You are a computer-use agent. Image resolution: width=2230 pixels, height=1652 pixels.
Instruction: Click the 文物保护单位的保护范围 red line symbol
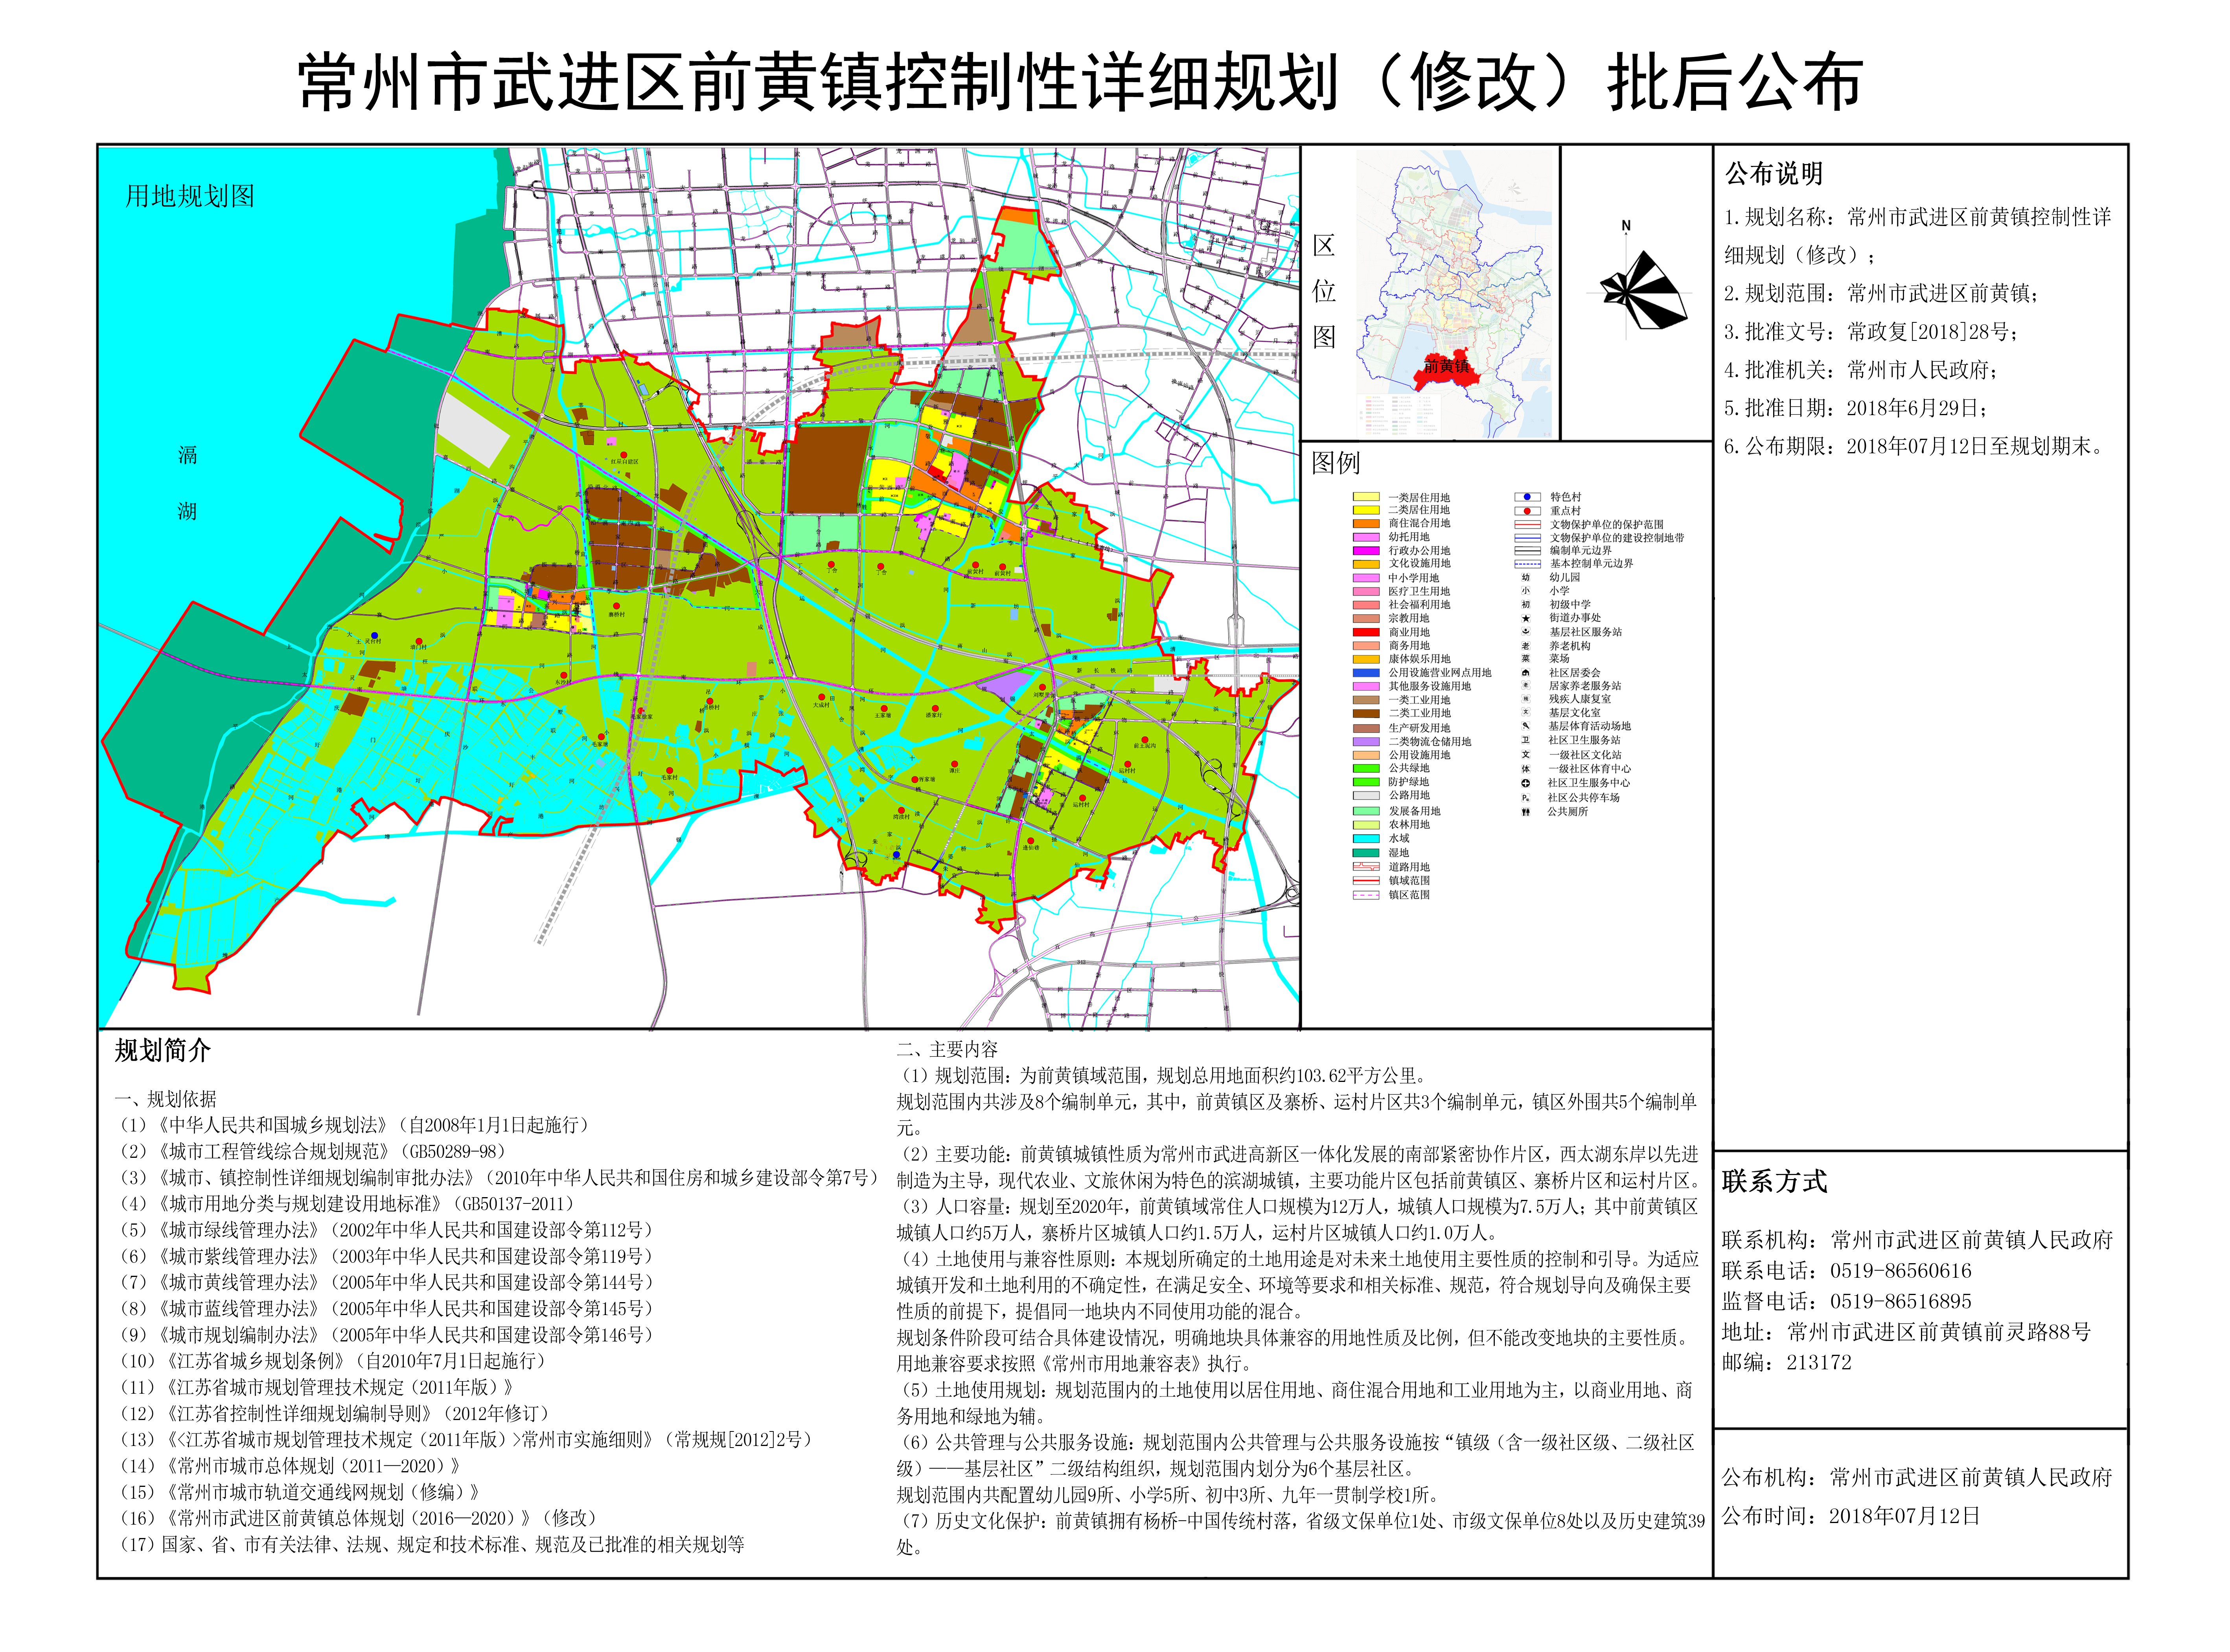pos(1527,524)
